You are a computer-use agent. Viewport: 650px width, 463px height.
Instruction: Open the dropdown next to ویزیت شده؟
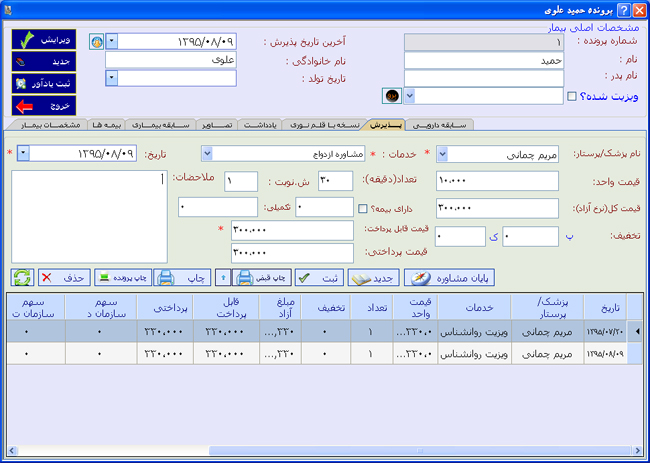coord(410,96)
